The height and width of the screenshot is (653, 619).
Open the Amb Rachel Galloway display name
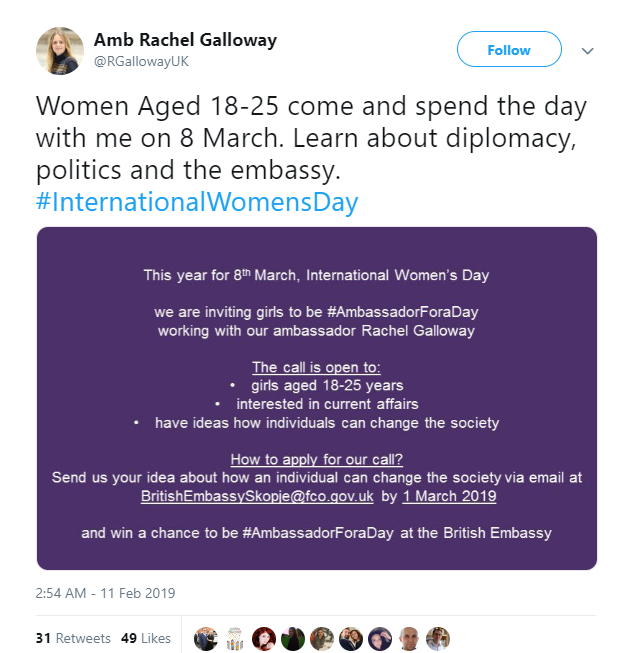(185, 40)
